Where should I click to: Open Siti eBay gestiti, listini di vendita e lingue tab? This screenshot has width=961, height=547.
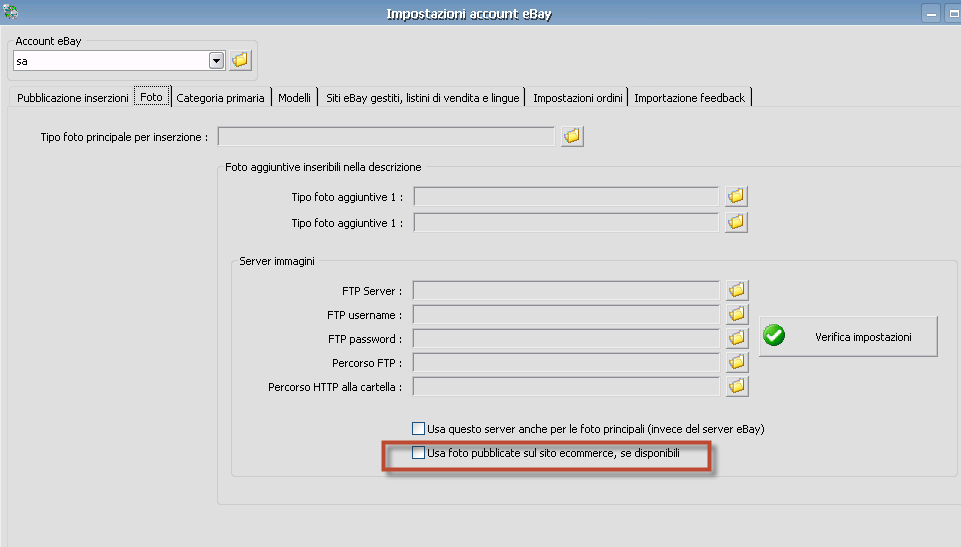[422, 98]
